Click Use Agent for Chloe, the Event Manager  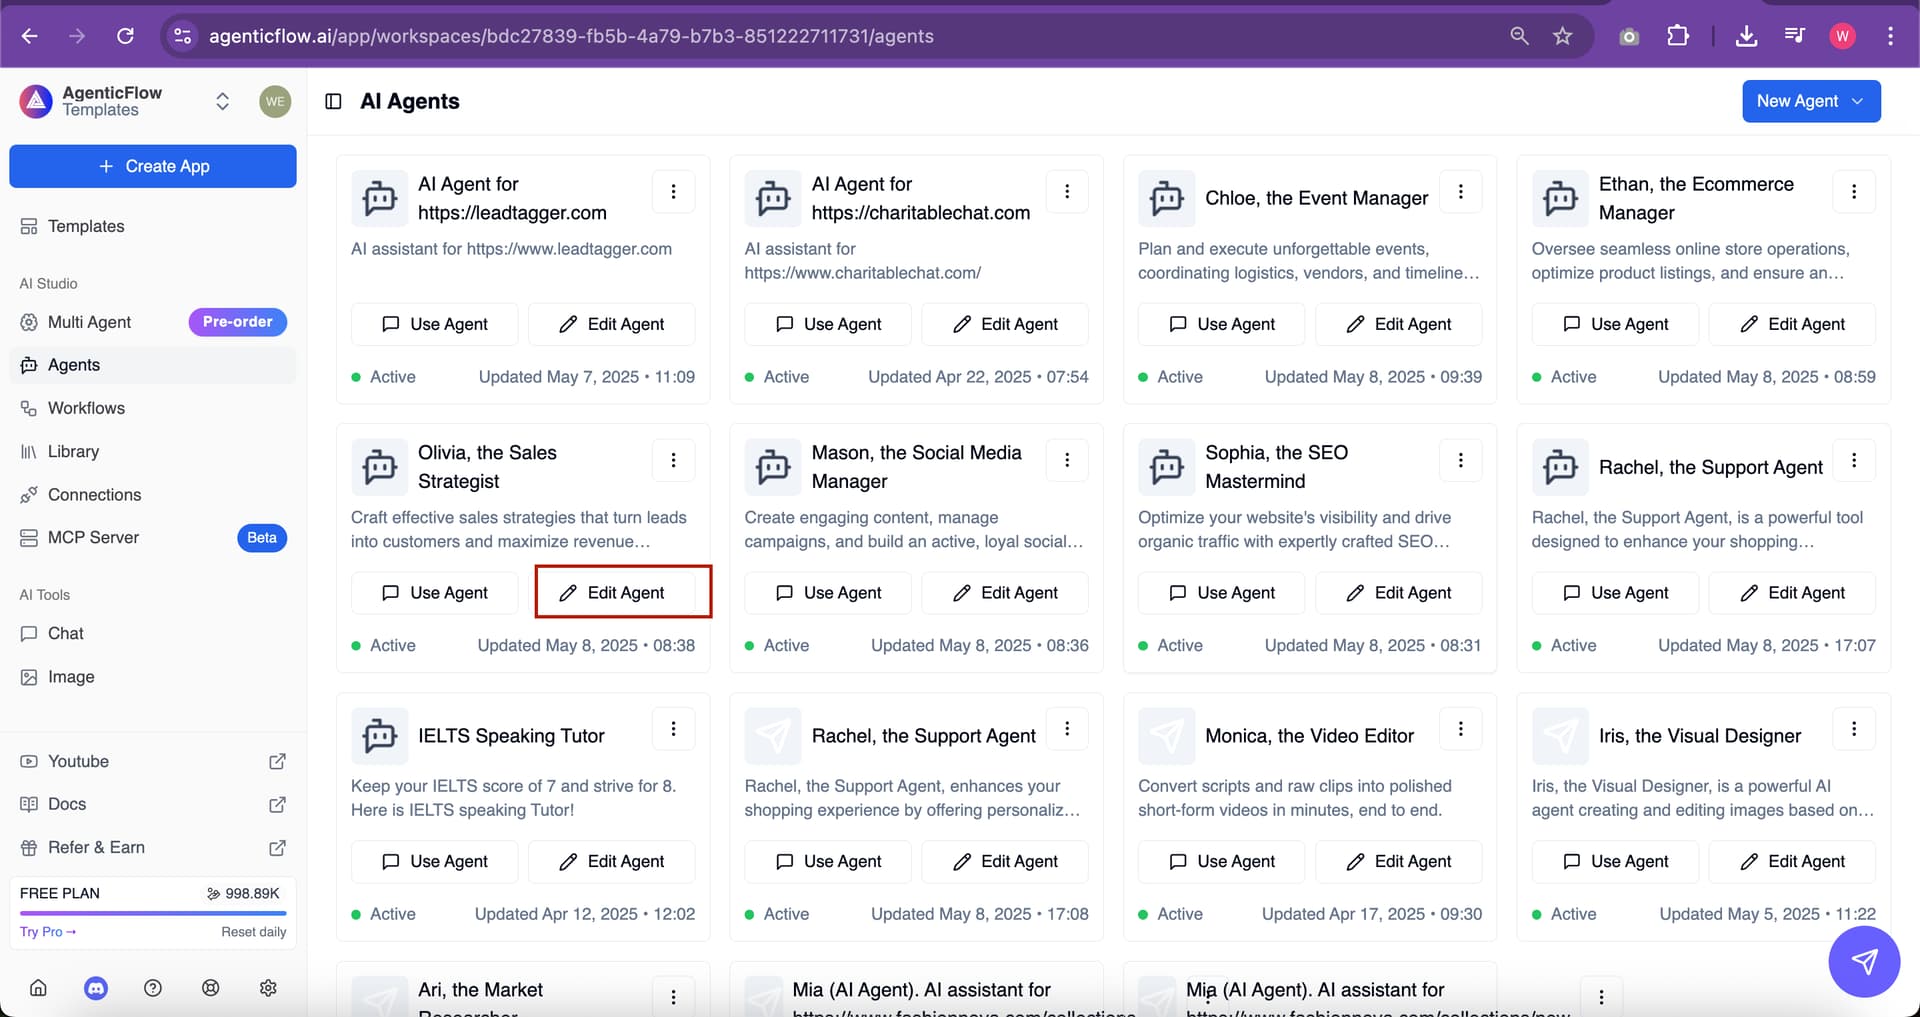[x=1222, y=324]
